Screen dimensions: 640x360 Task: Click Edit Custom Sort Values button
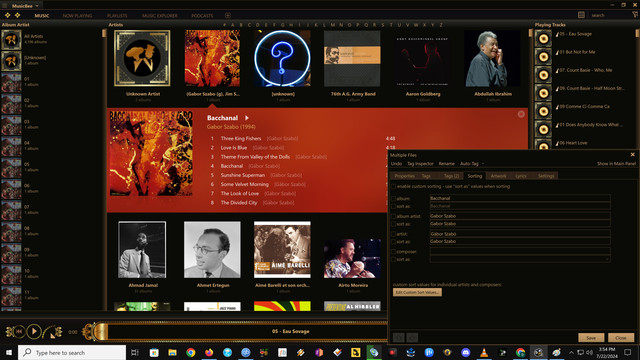[x=417, y=292]
